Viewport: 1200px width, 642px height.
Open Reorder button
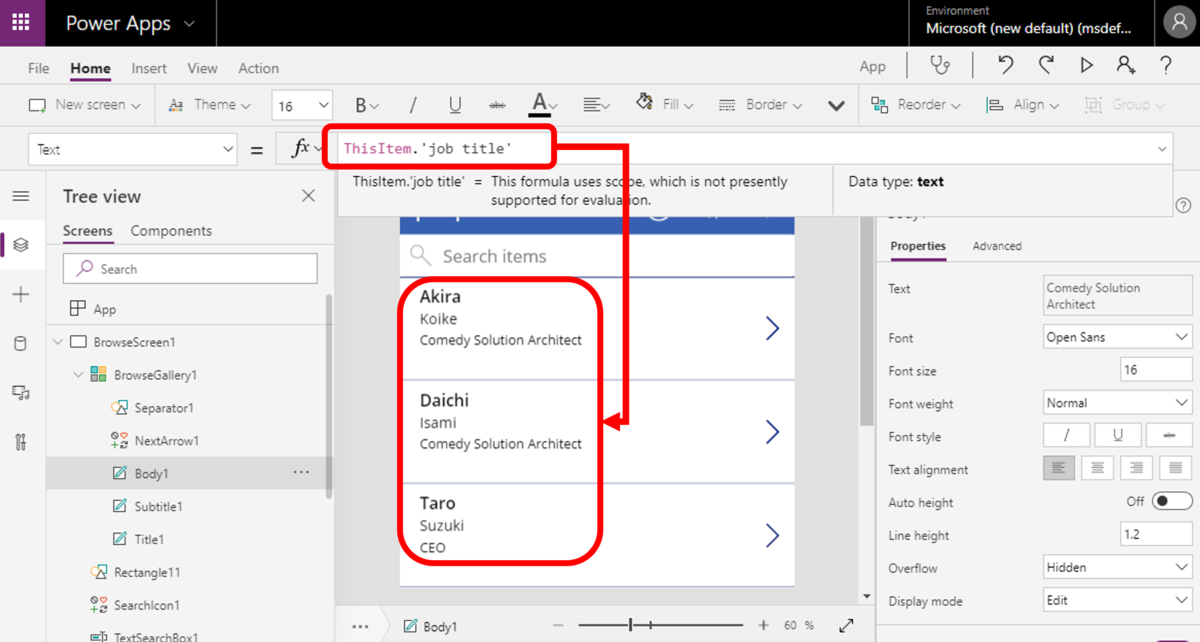pos(915,105)
